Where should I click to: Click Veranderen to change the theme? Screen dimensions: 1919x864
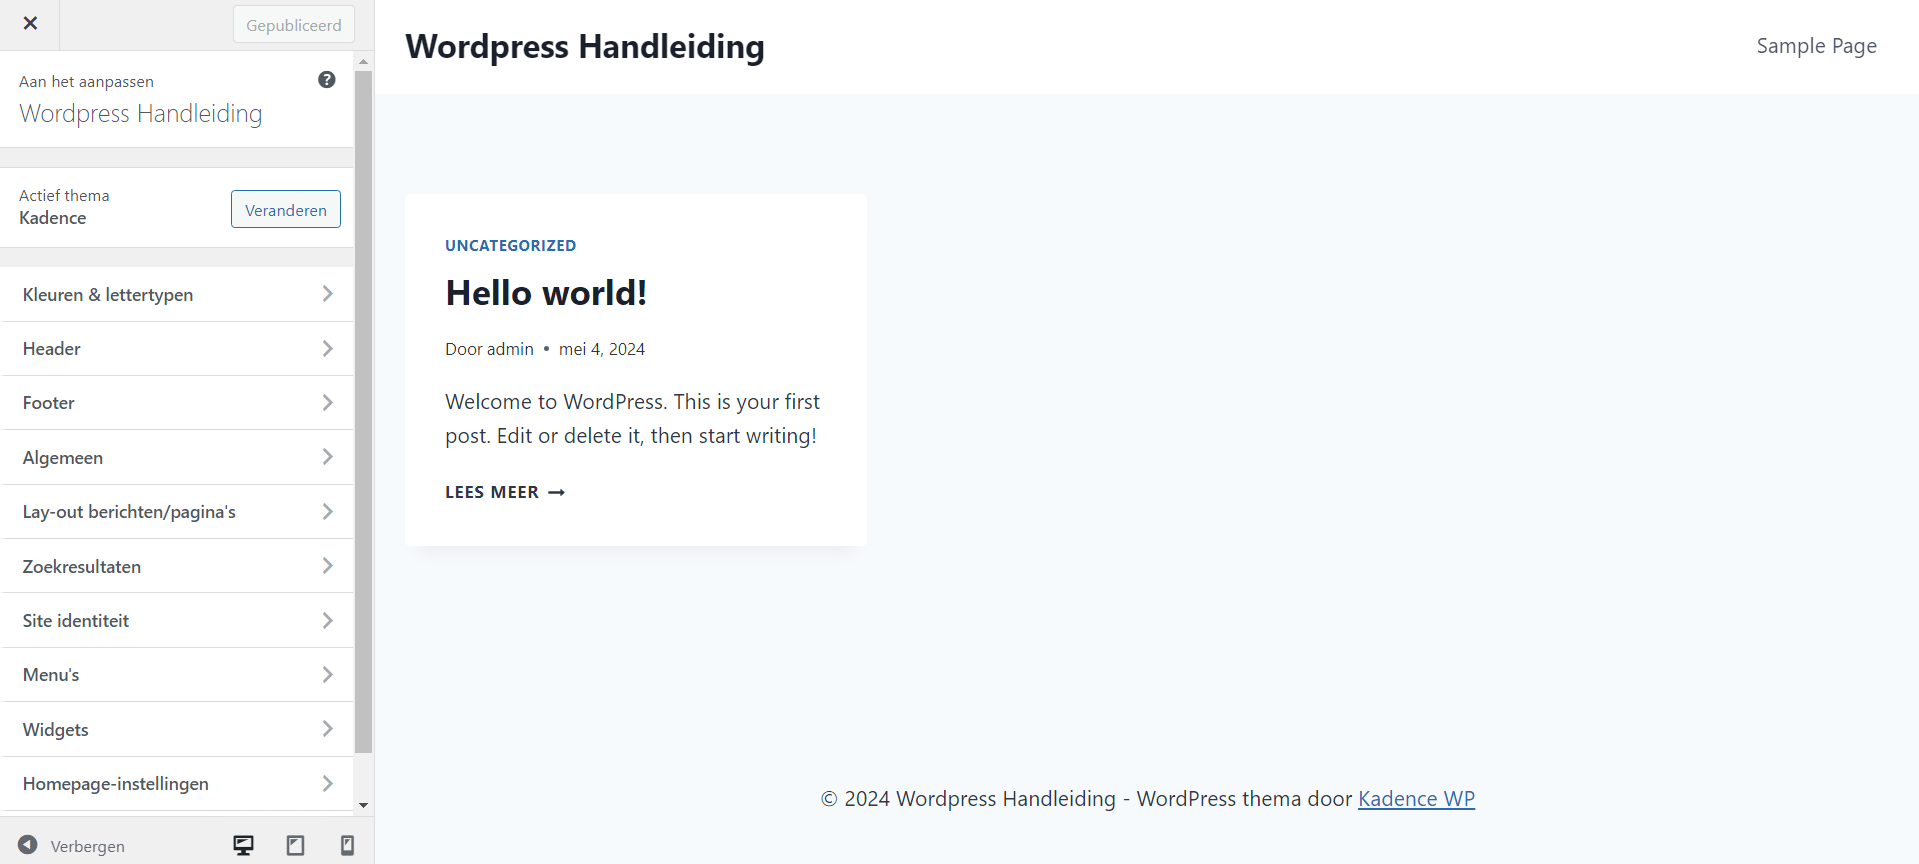pos(286,209)
